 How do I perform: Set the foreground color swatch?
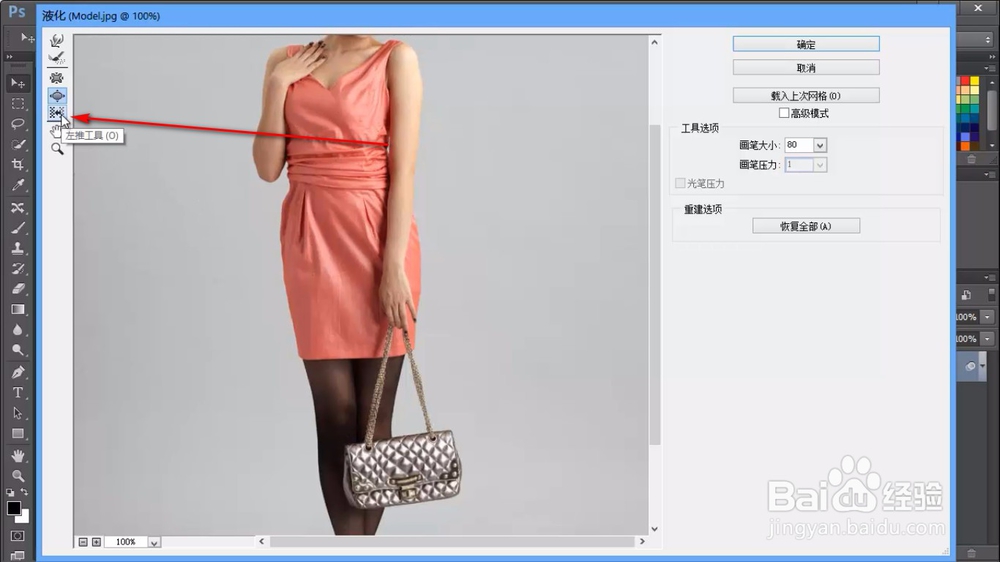tap(13, 508)
